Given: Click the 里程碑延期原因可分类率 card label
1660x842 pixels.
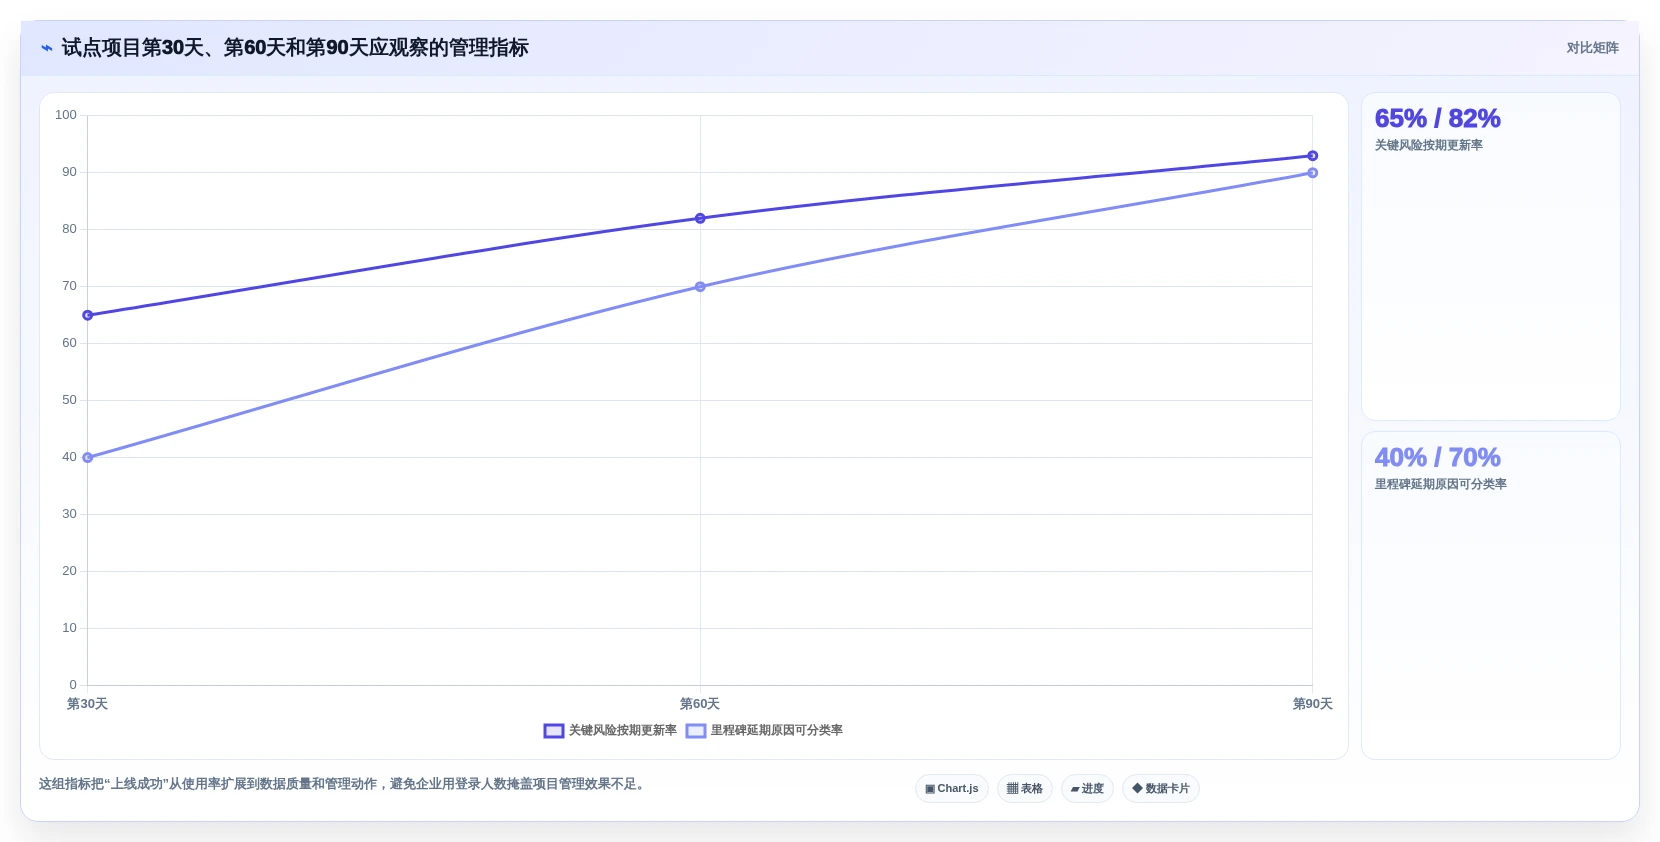Looking at the screenshot, I should coord(1440,485).
